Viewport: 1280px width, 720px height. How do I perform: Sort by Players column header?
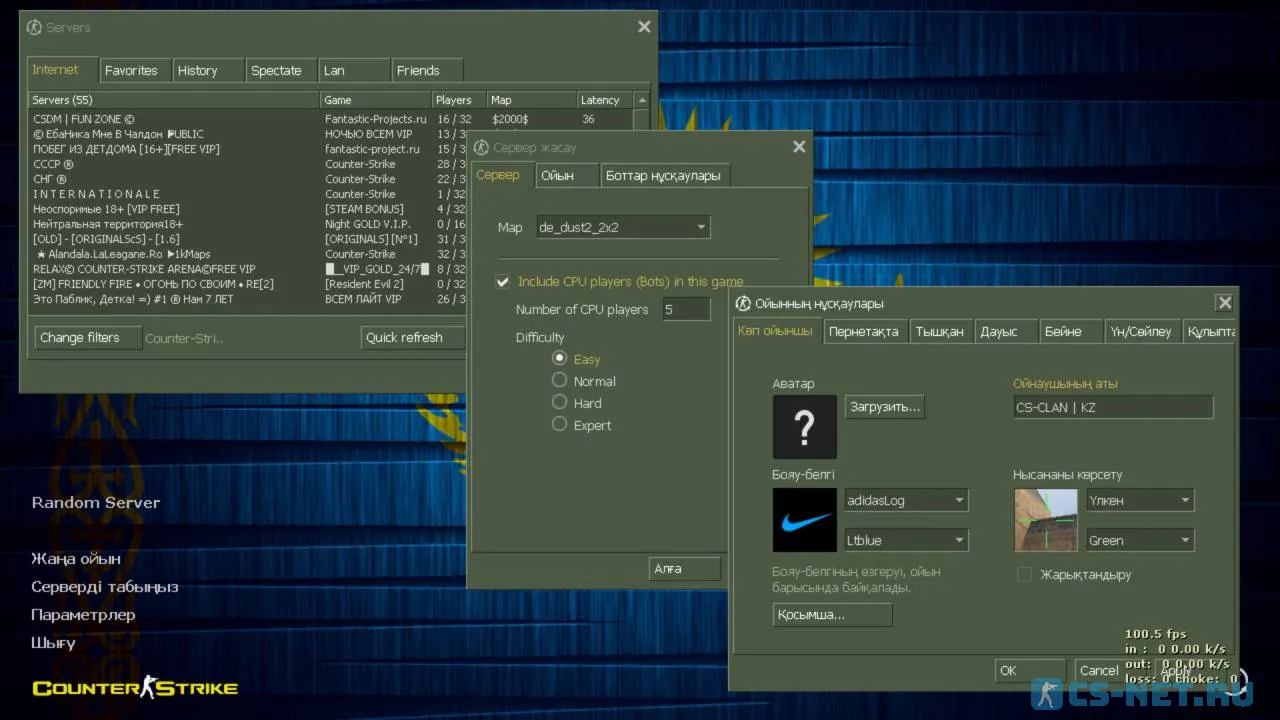click(458, 100)
